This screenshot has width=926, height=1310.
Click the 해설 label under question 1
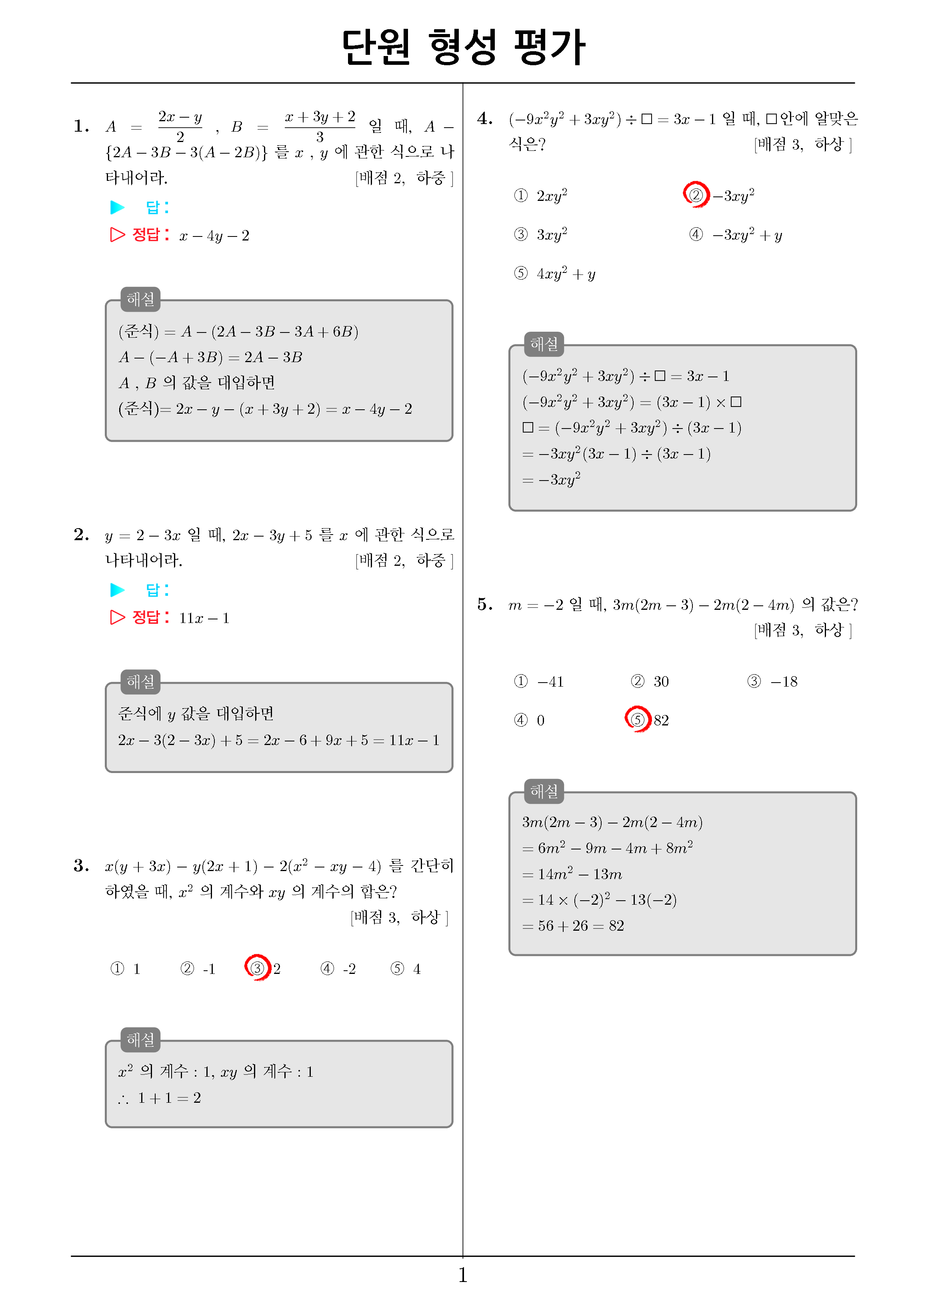point(141,299)
